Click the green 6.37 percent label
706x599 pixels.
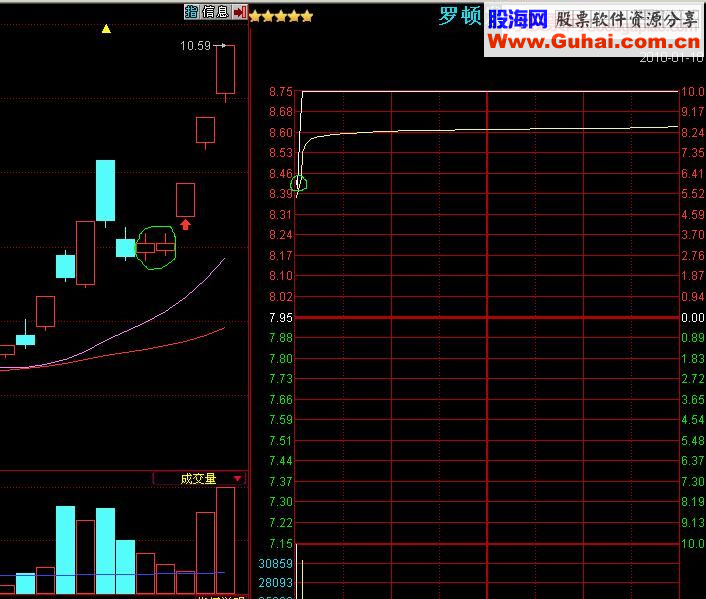693,461
